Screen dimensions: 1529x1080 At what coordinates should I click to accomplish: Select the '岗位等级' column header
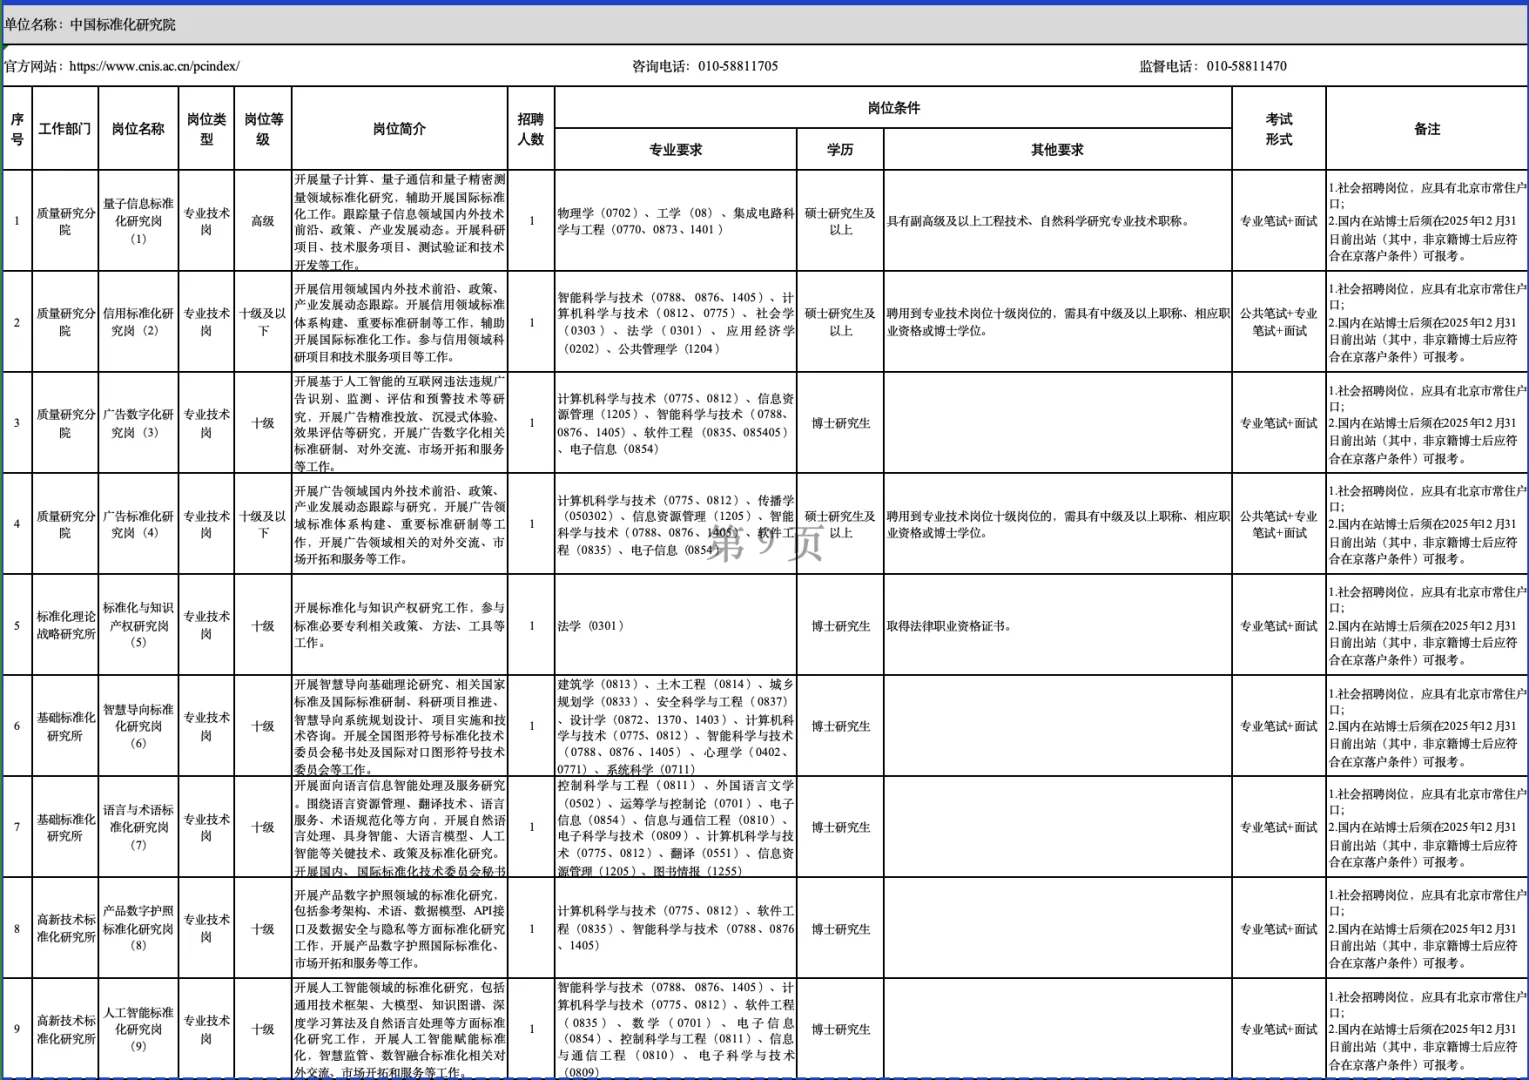click(x=263, y=129)
